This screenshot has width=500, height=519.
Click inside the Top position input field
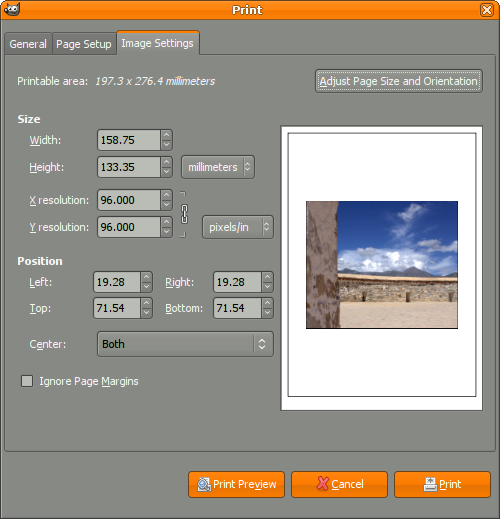tap(117, 308)
